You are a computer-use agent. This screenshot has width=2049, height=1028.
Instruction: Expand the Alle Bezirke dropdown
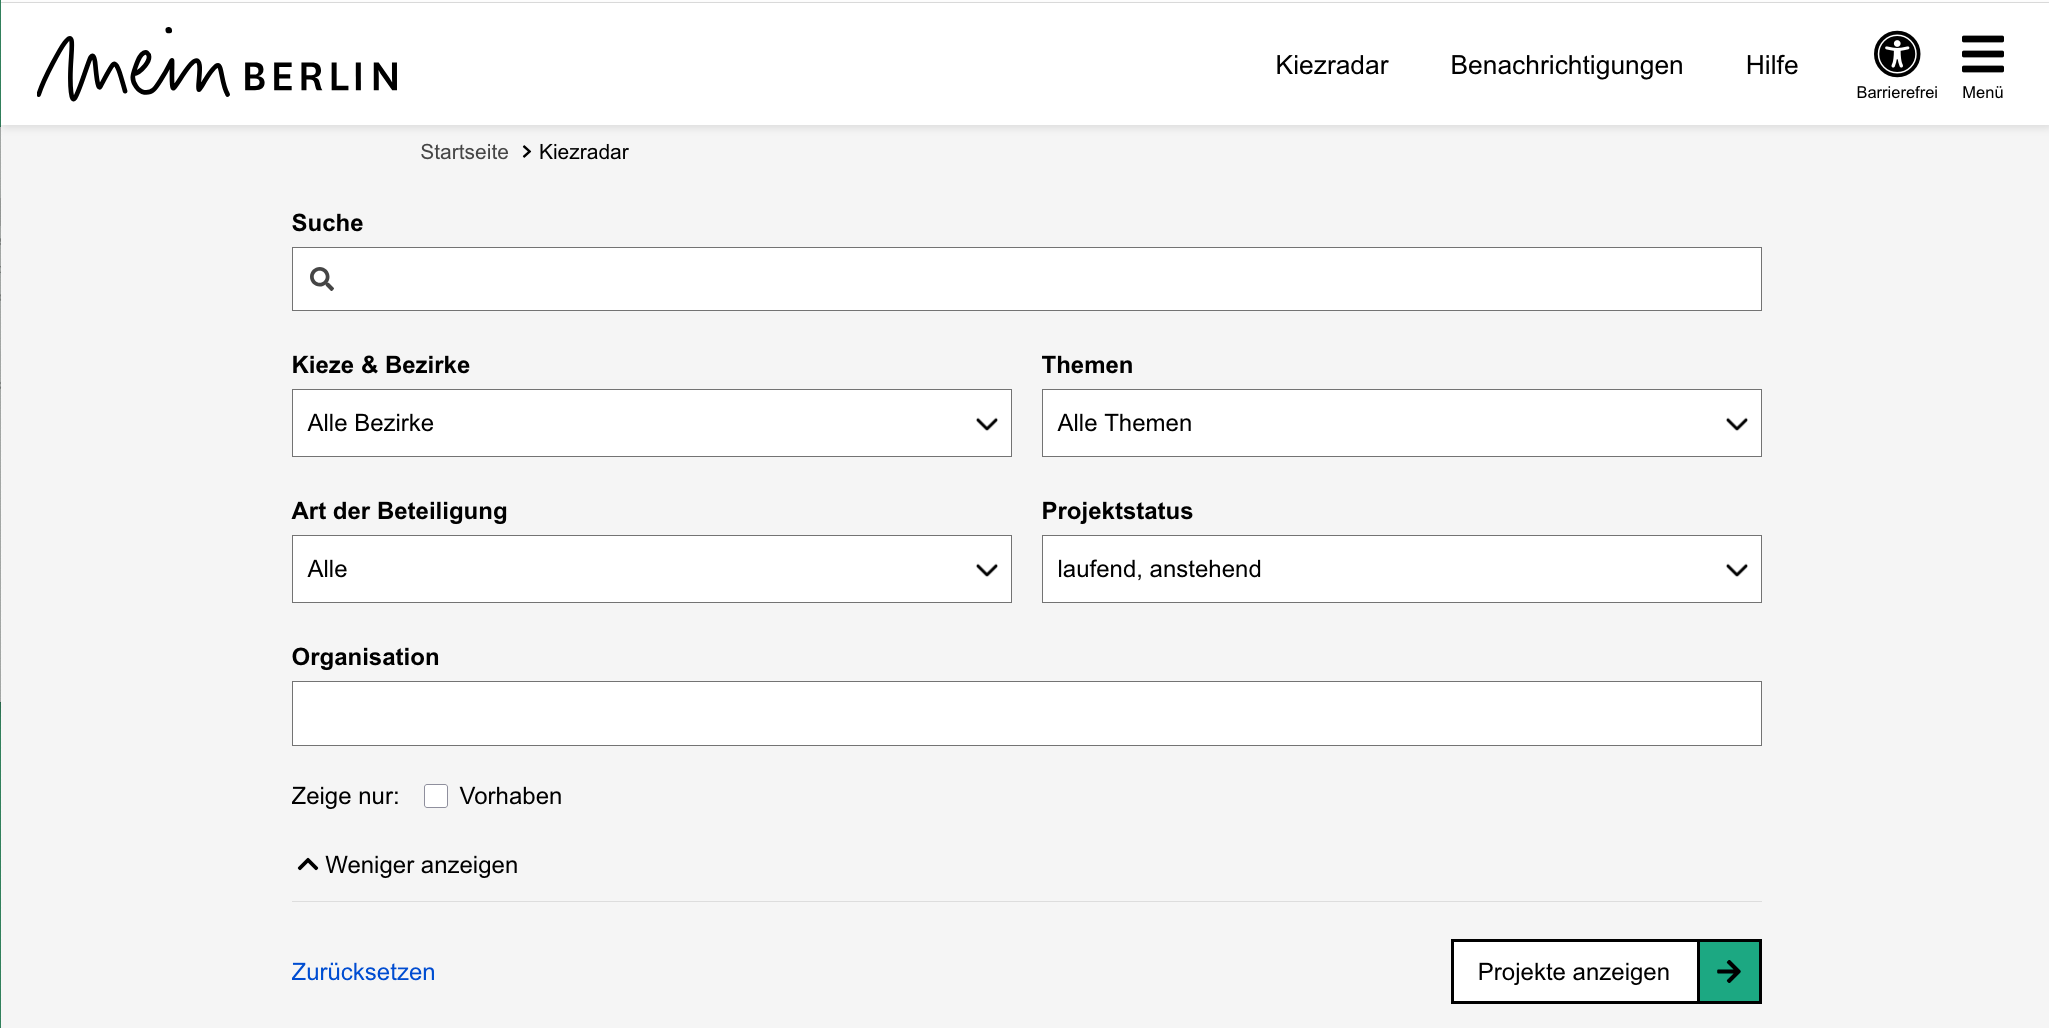pos(651,423)
